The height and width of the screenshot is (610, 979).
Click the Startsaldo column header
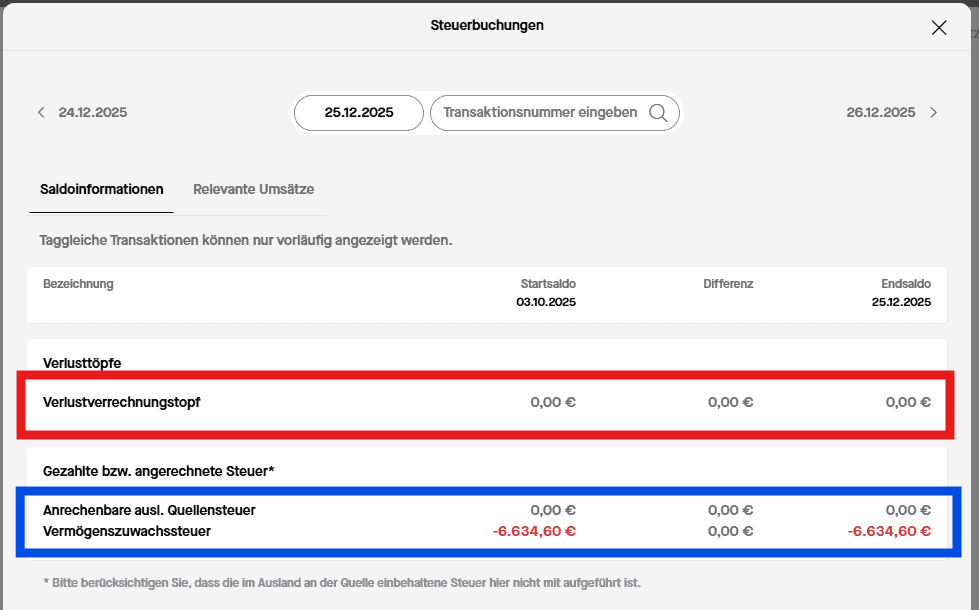click(x=547, y=284)
